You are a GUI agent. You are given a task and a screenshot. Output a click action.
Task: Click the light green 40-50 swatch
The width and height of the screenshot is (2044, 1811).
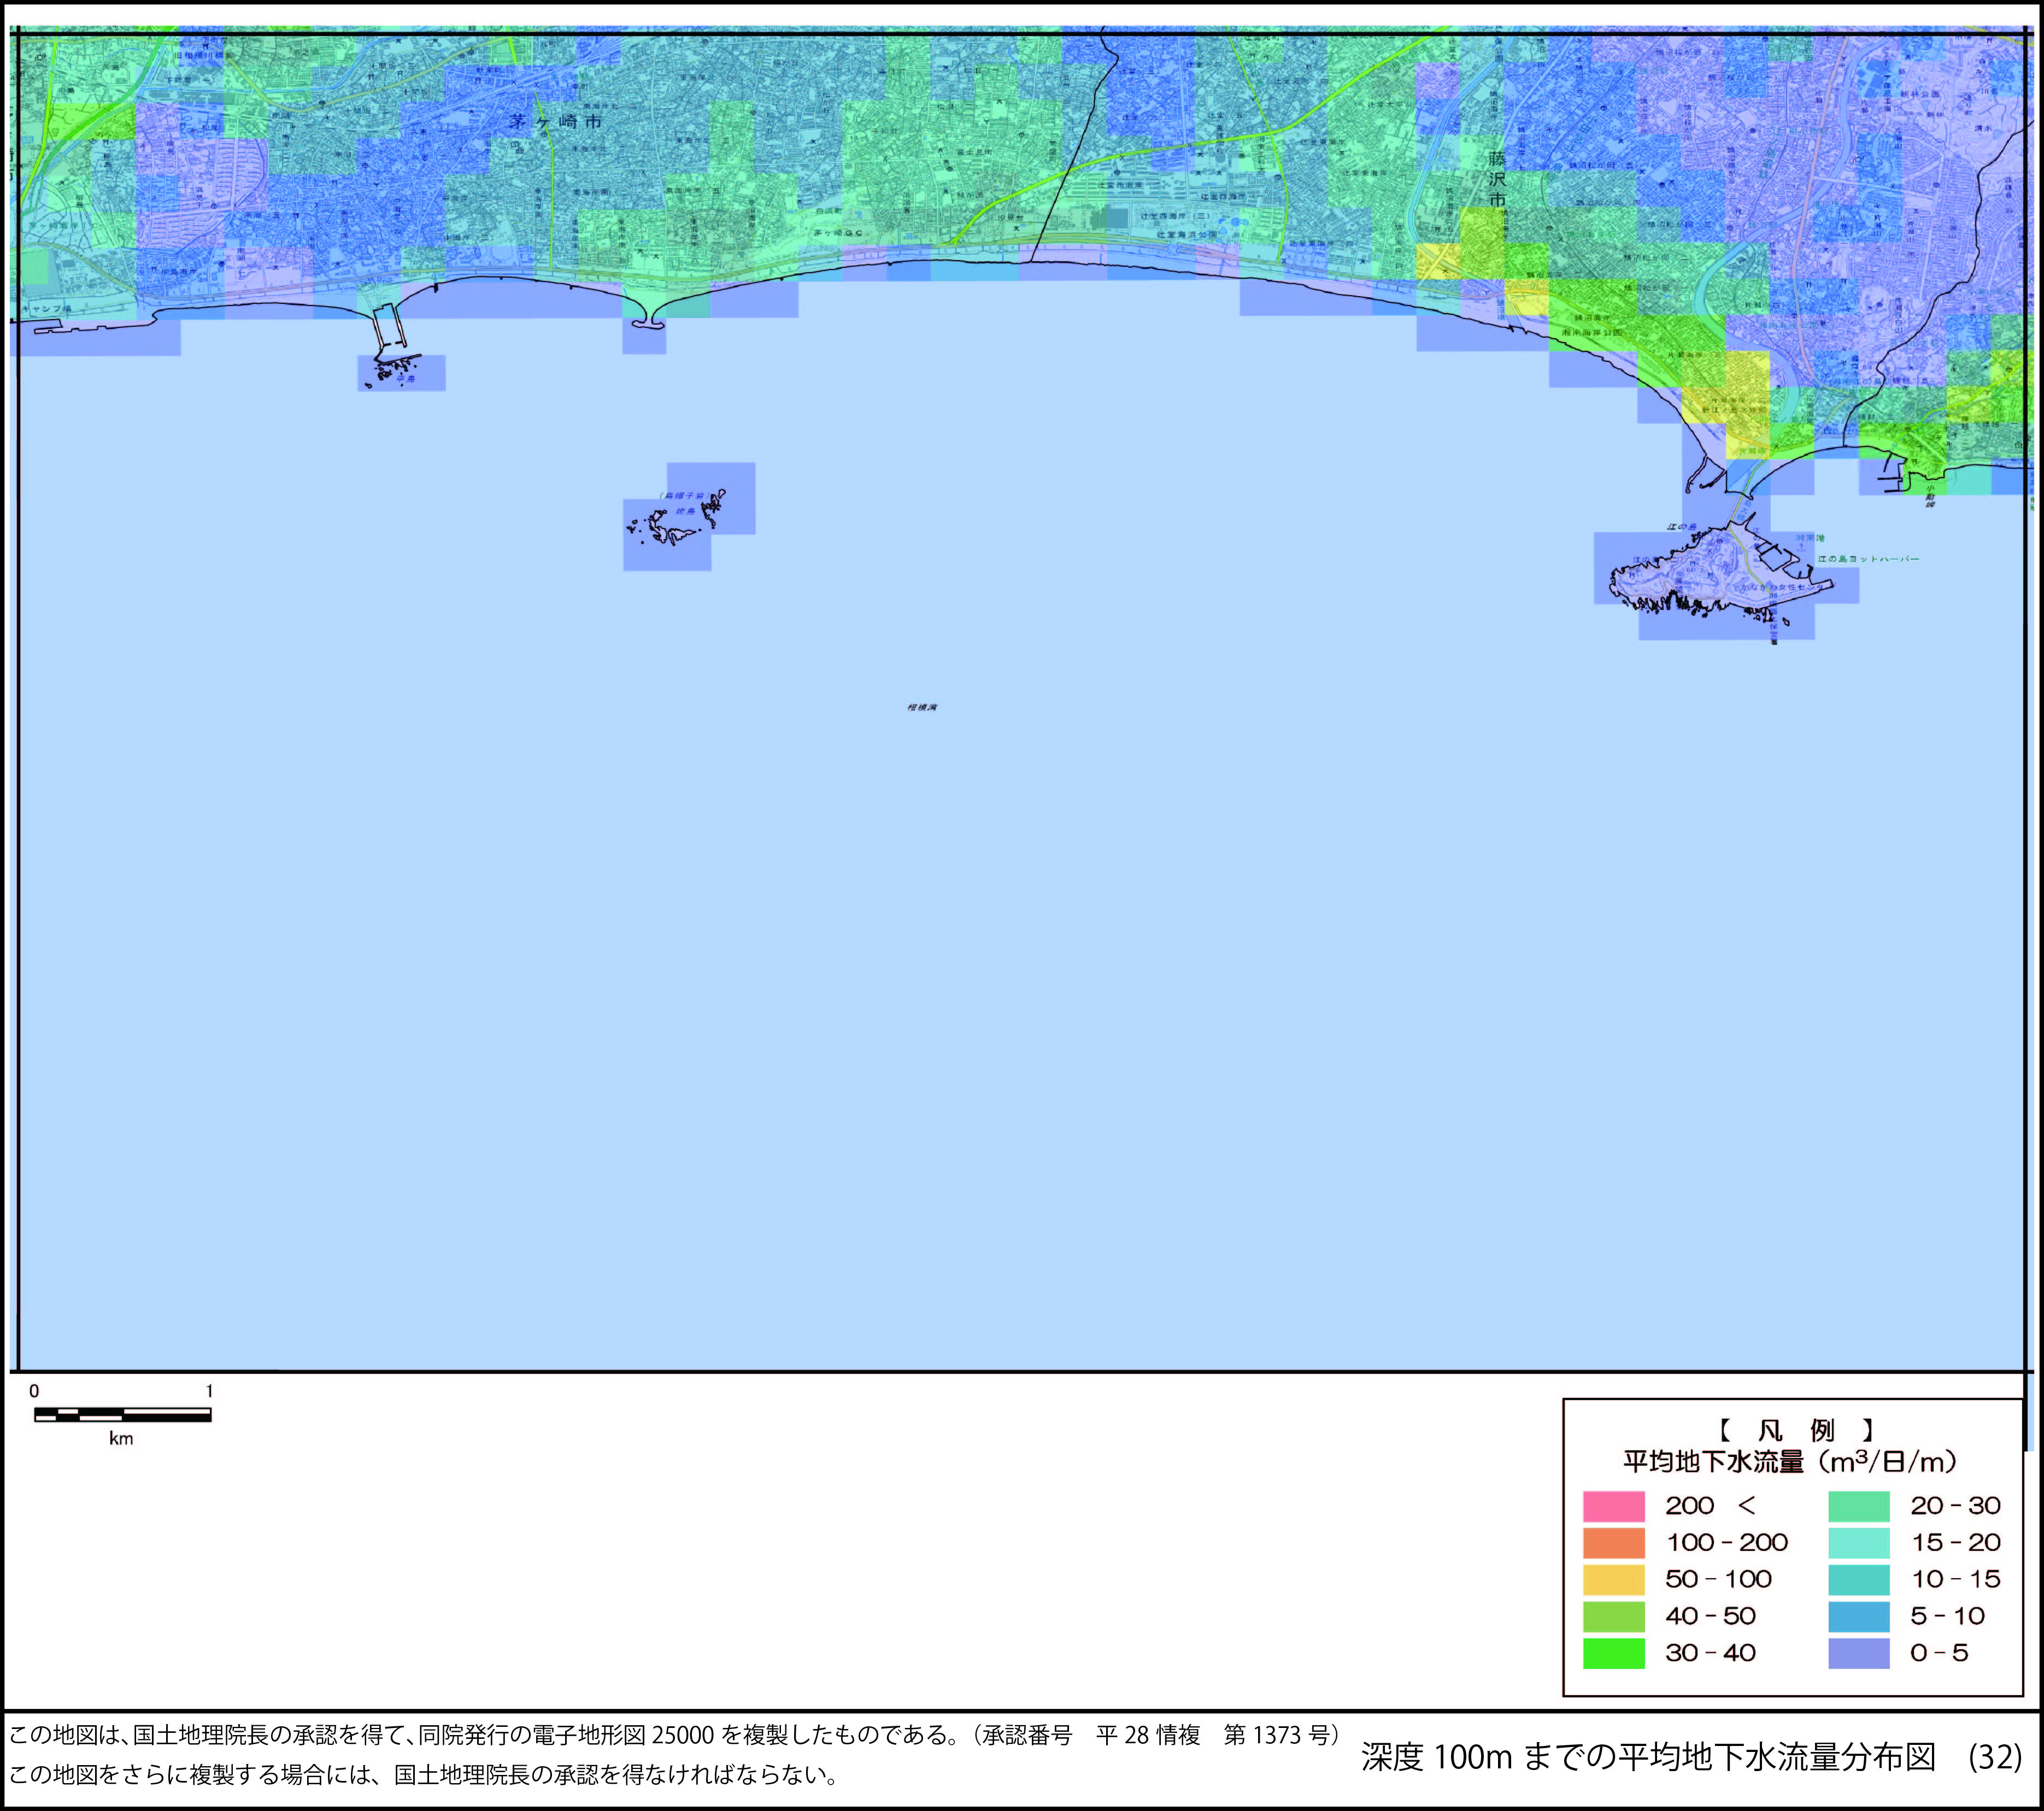coord(1613,1617)
